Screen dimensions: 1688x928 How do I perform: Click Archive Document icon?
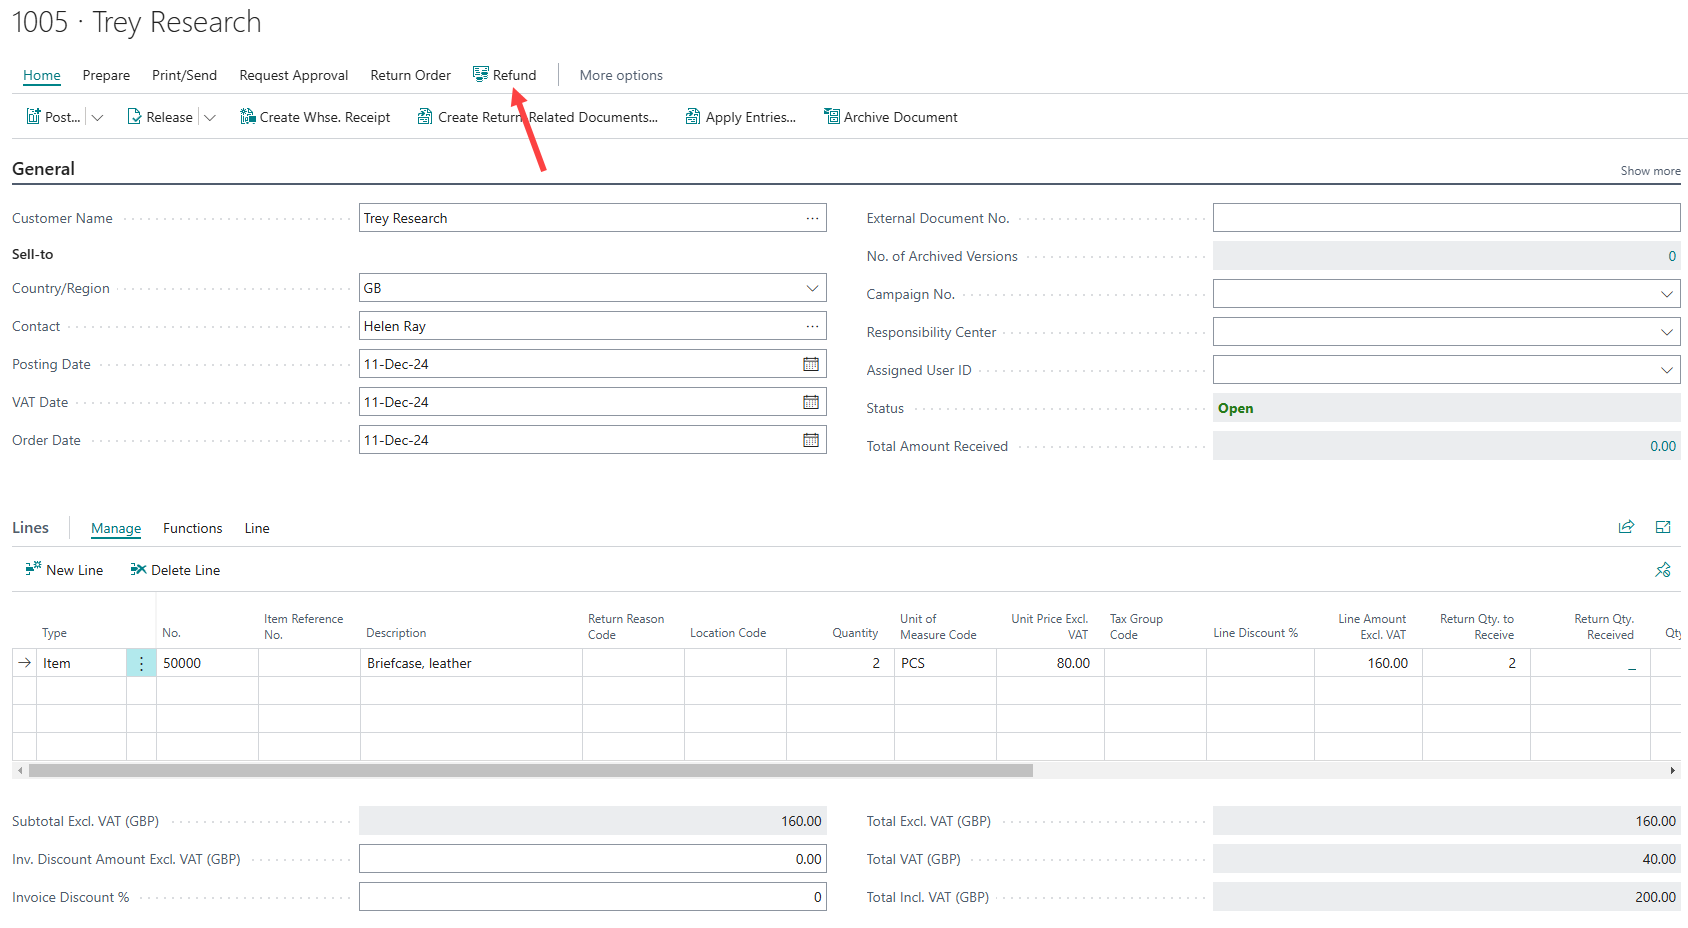coord(831,116)
